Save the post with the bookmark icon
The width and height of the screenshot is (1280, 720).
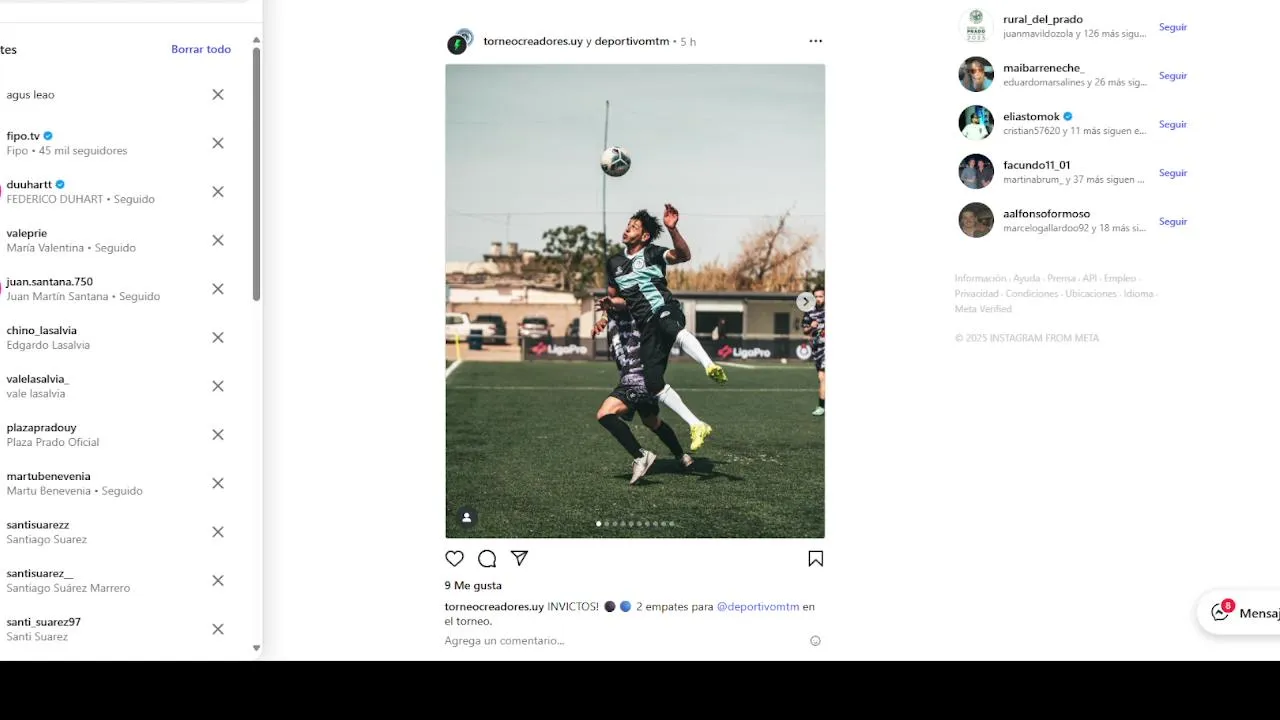point(816,559)
